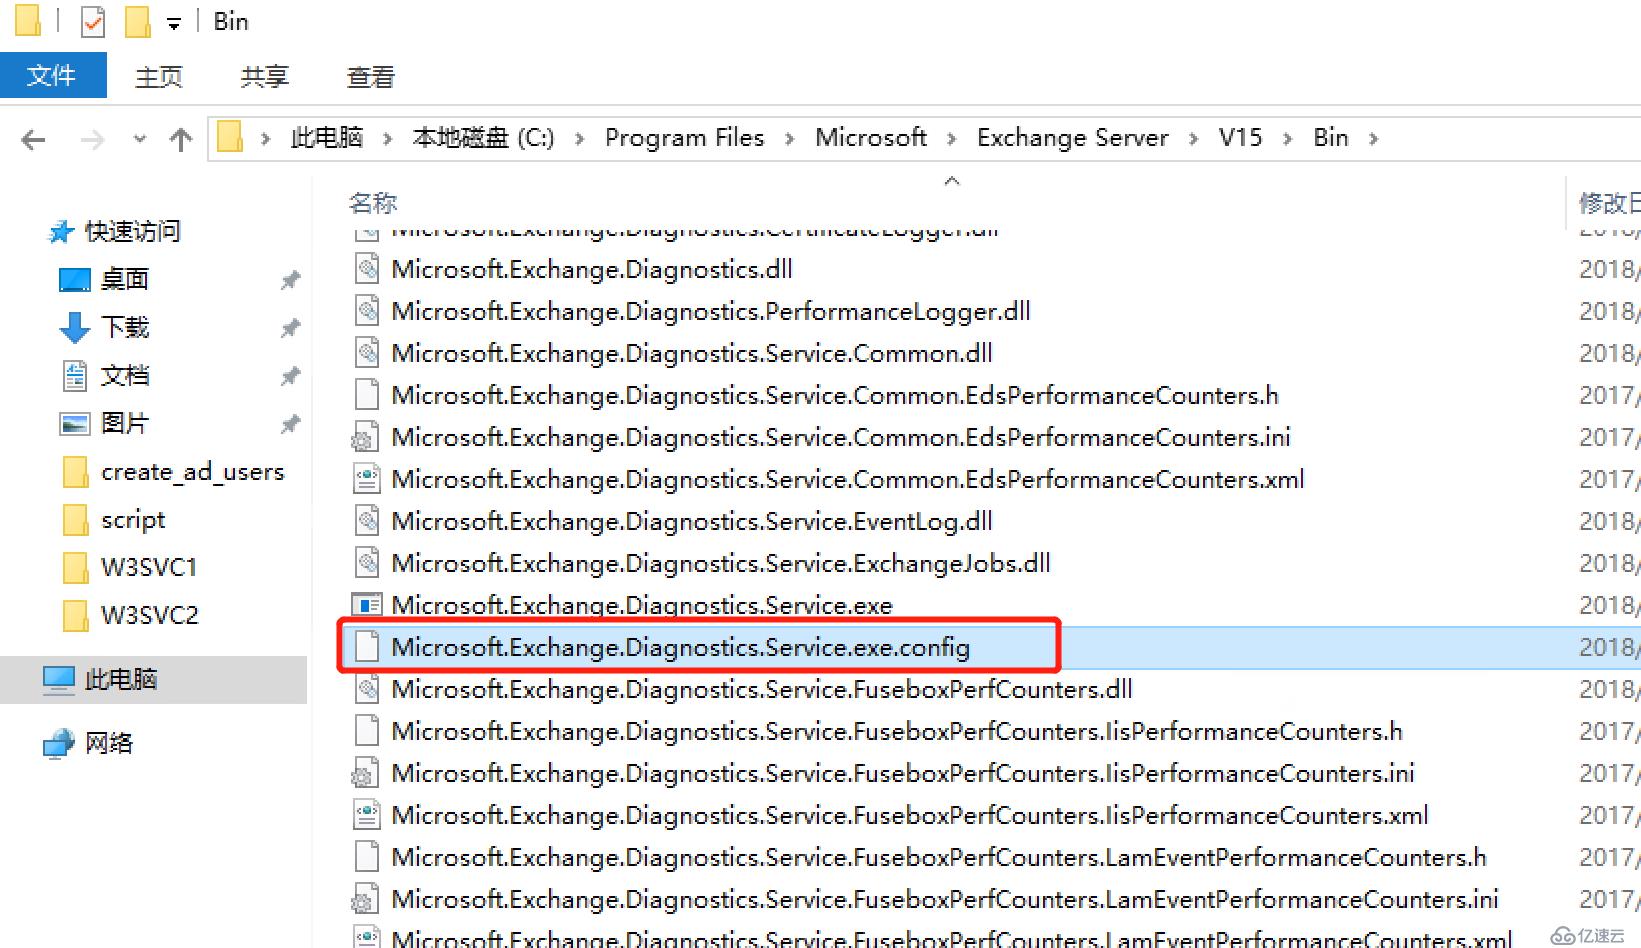This screenshot has width=1641, height=948.
Task: Sort by the 修改日期 column header
Action: tap(1609, 203)
